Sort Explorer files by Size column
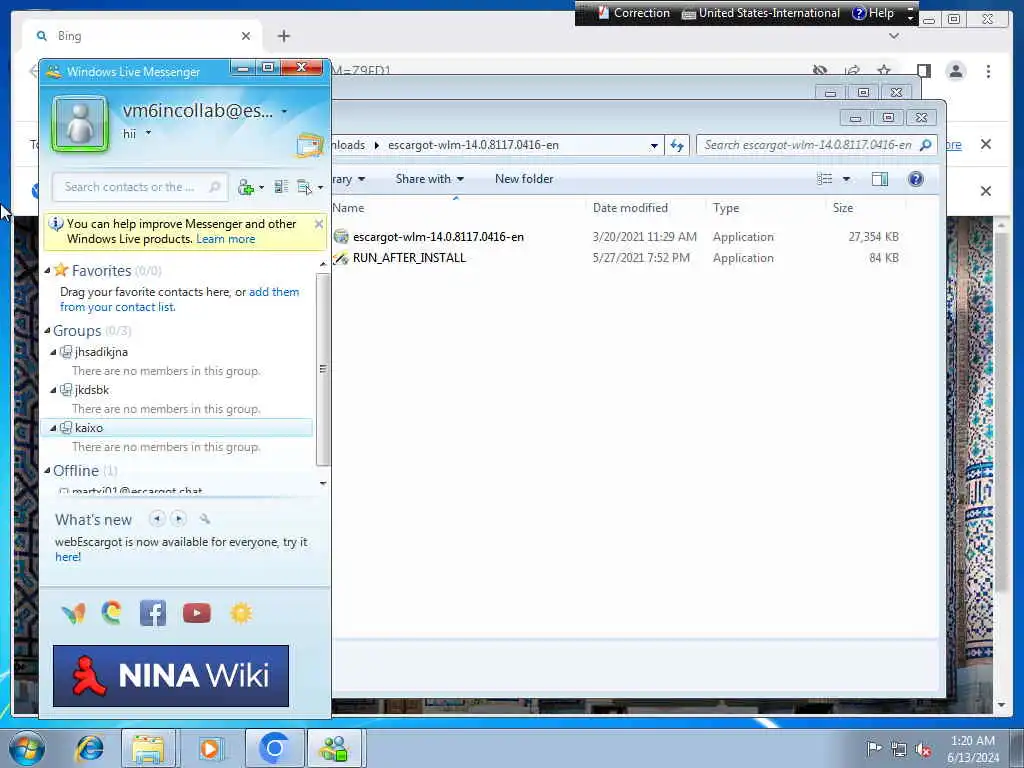Viewport: 1024px width, 768px height. (842, 208)
